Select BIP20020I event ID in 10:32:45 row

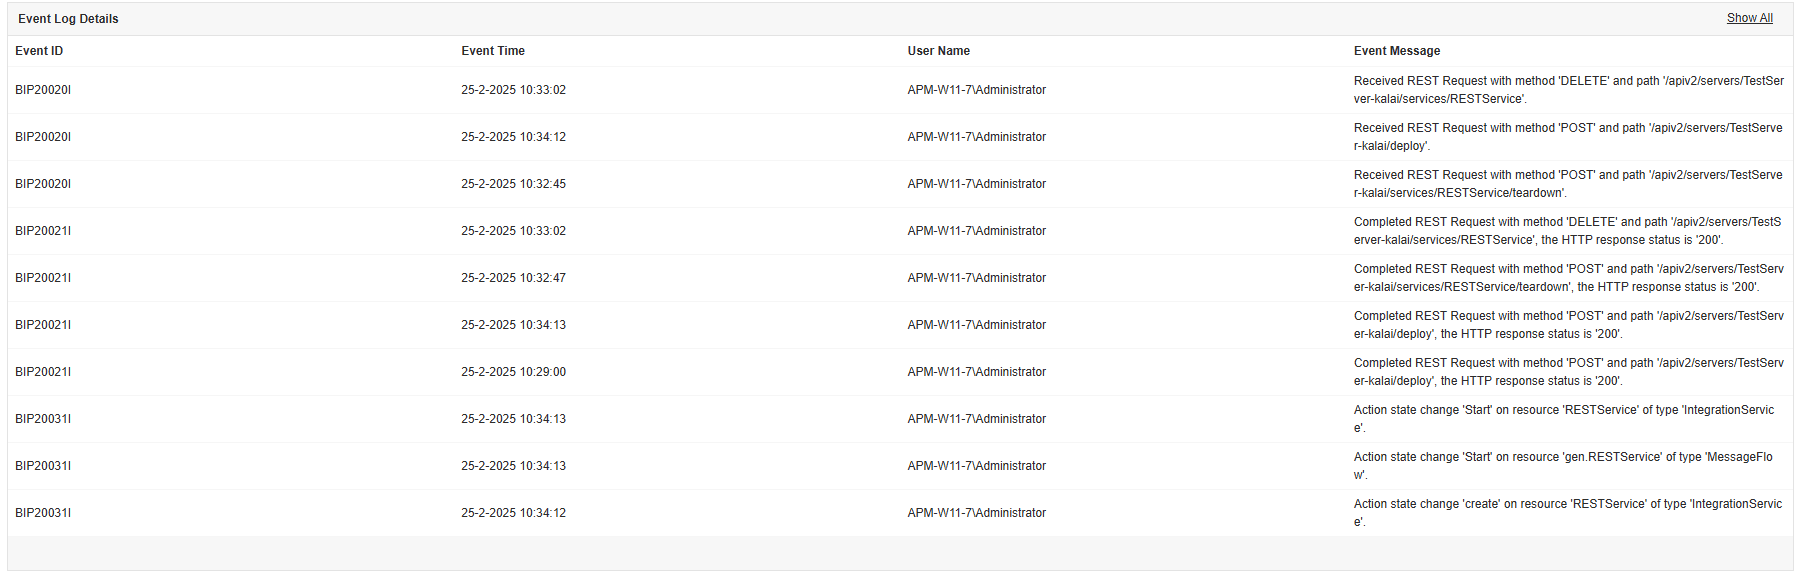point(43,184)
